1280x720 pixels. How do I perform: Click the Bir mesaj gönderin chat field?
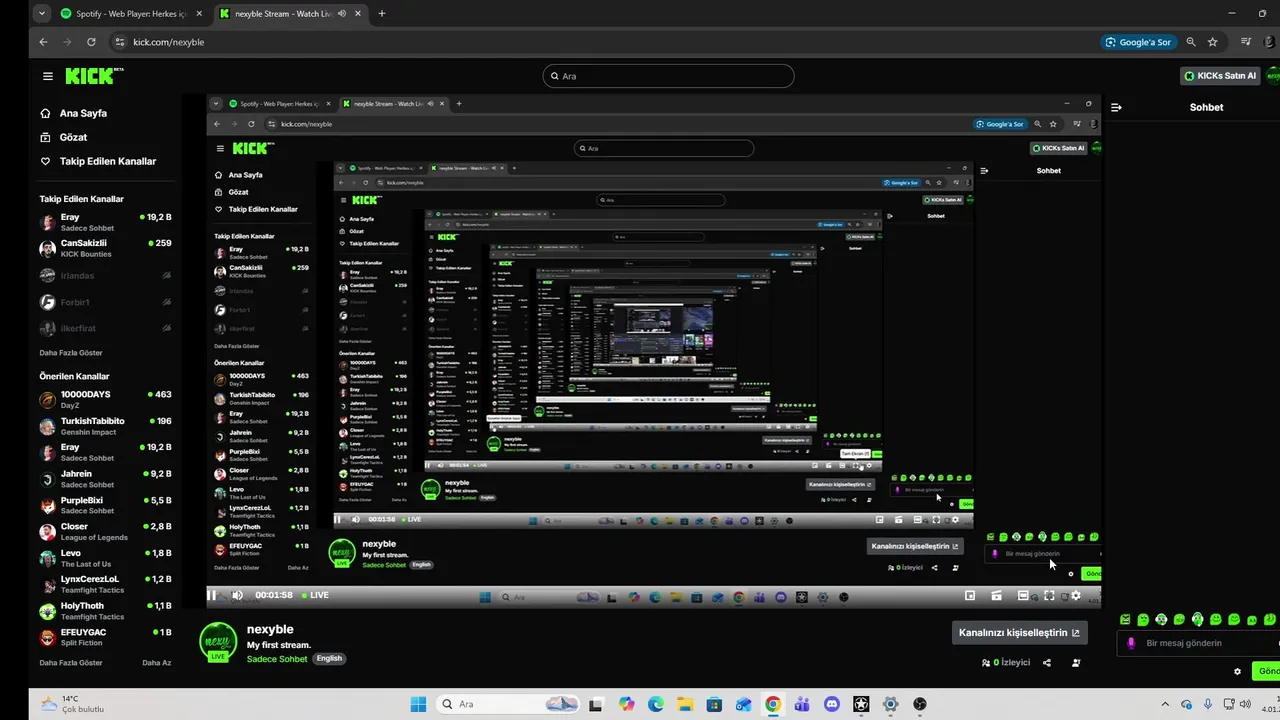tap(1198, 643)
